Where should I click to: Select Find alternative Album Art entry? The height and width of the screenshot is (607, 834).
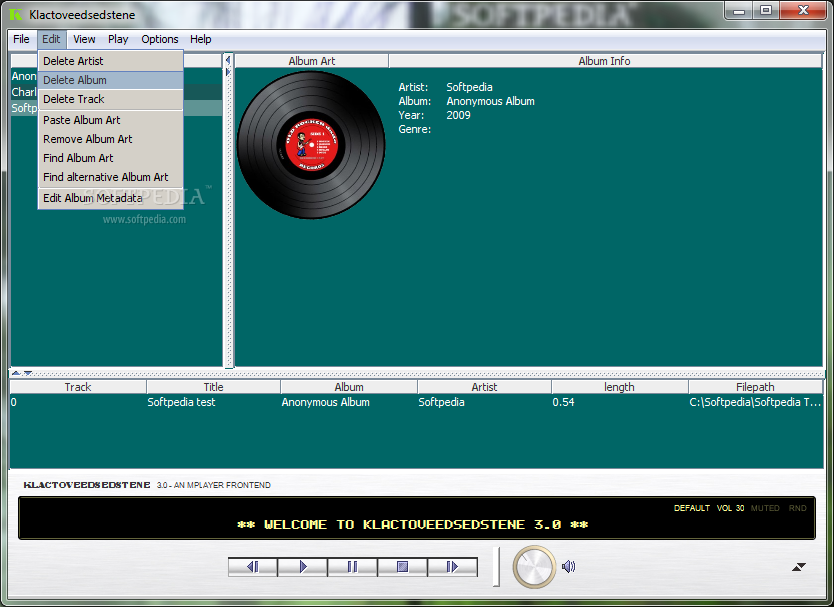(111, 177)
